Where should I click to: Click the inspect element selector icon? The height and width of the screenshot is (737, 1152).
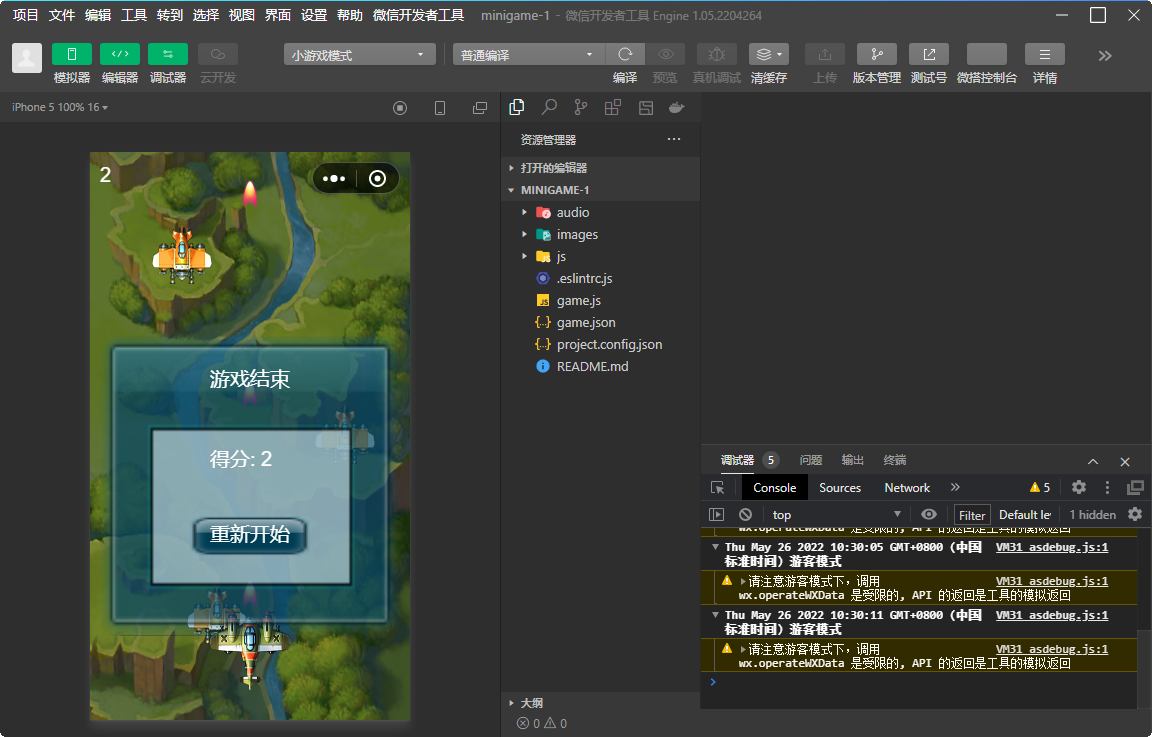coord(718,488)
